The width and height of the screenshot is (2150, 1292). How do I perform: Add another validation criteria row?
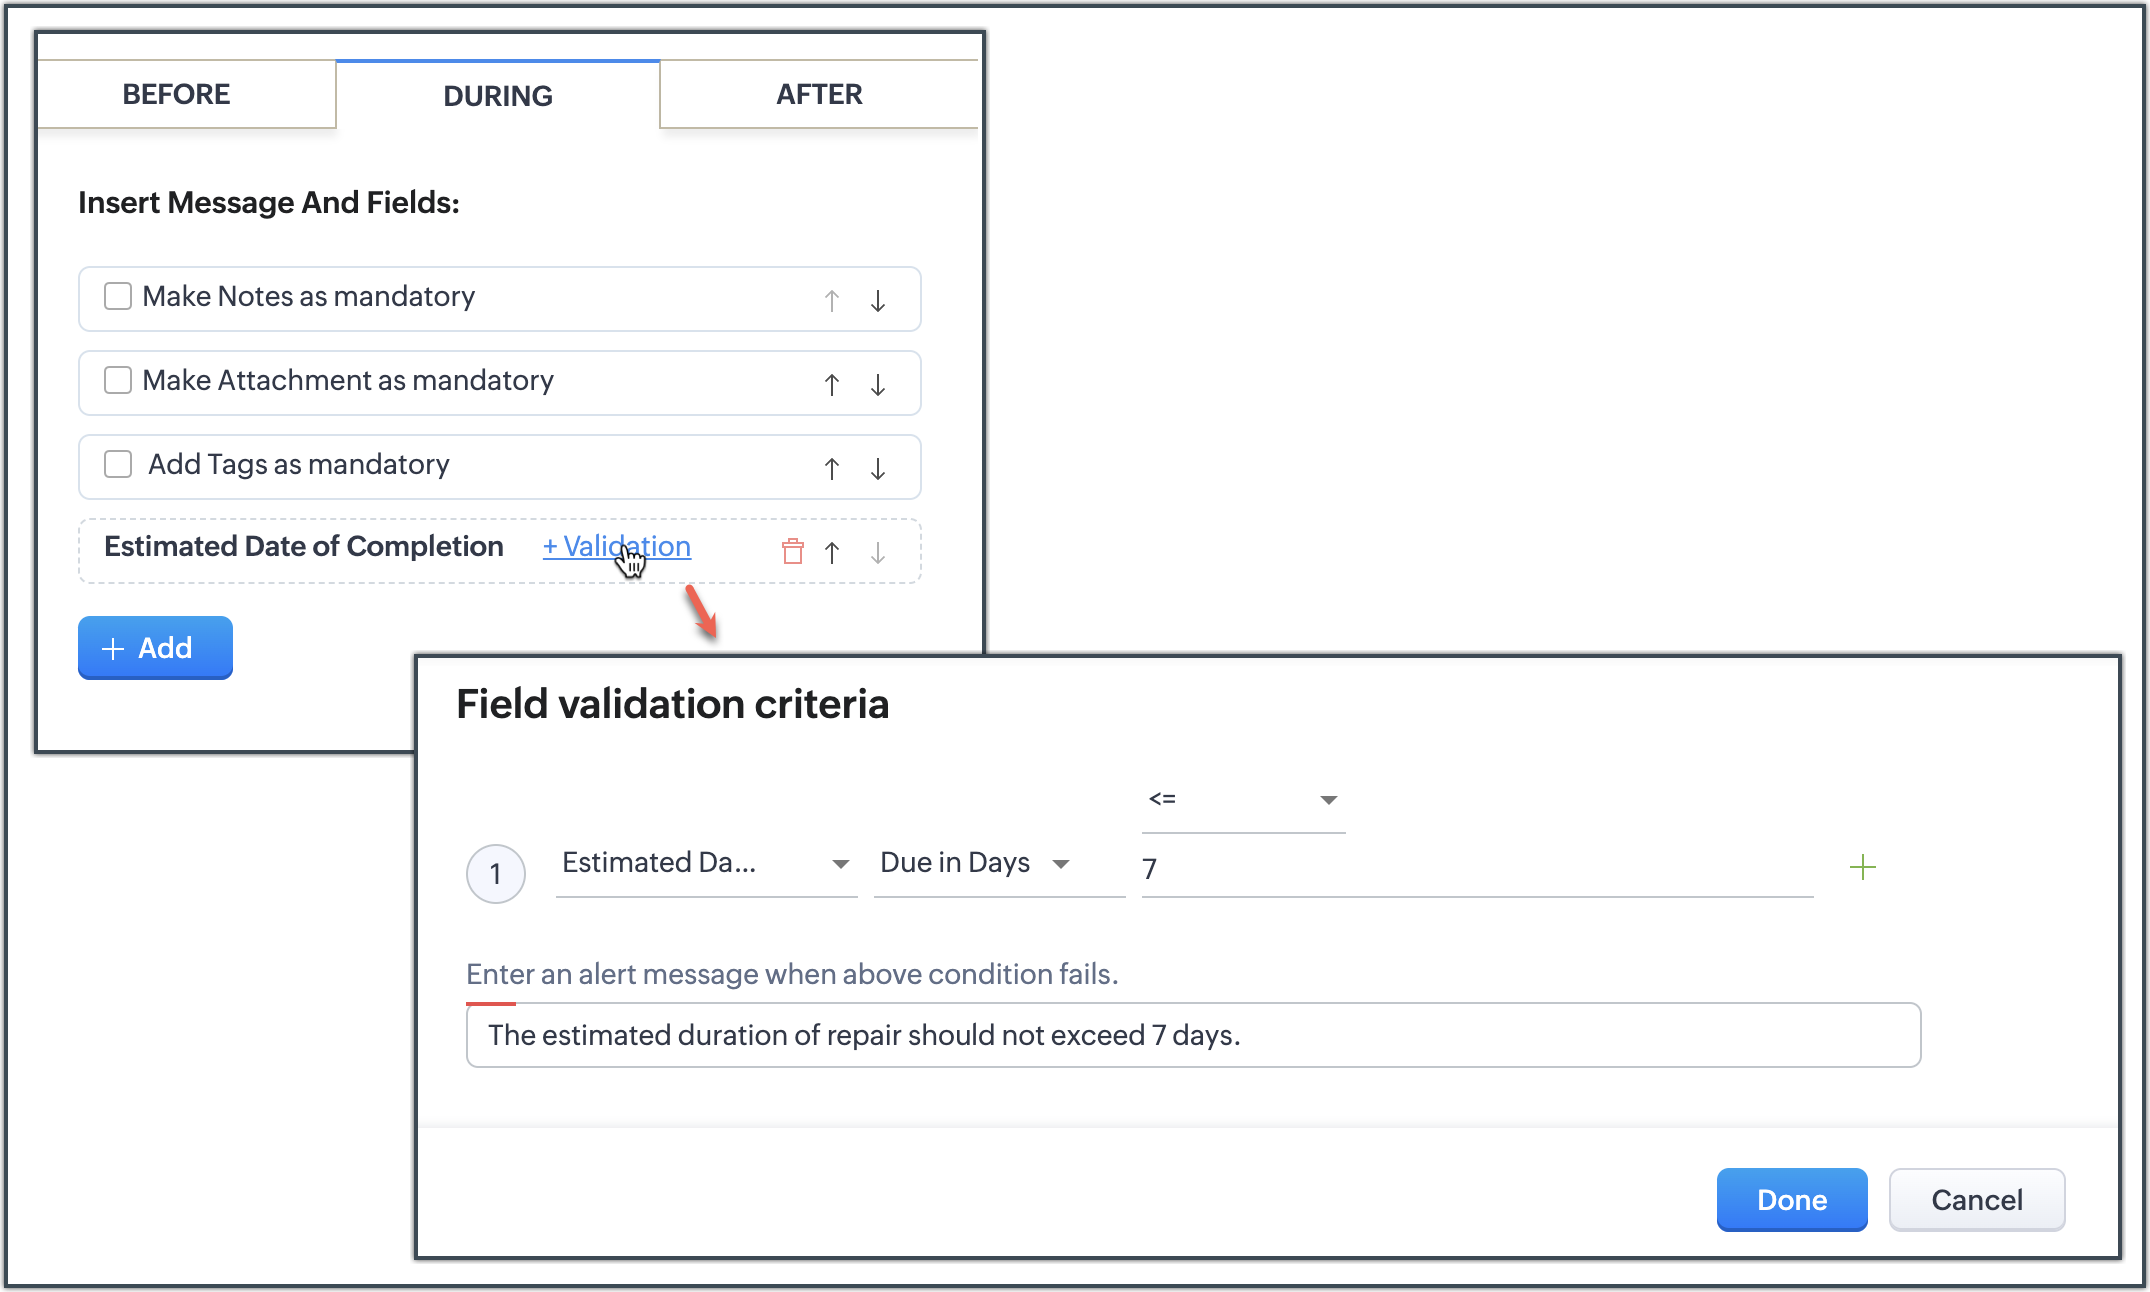pyautogui.click(x=1862, y=867)
